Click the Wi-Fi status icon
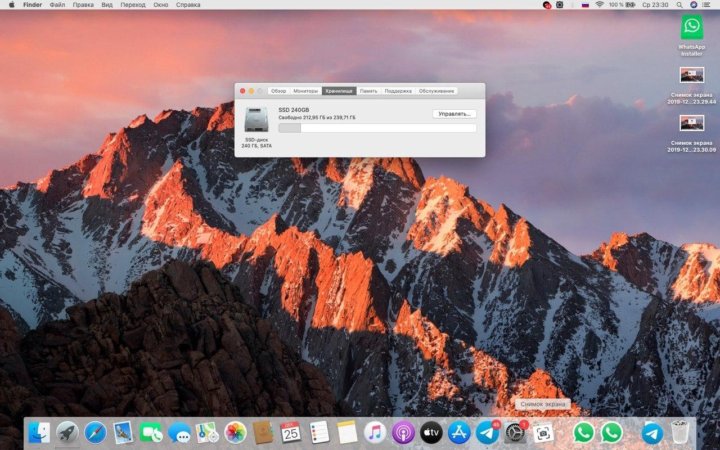 point(600,5)
